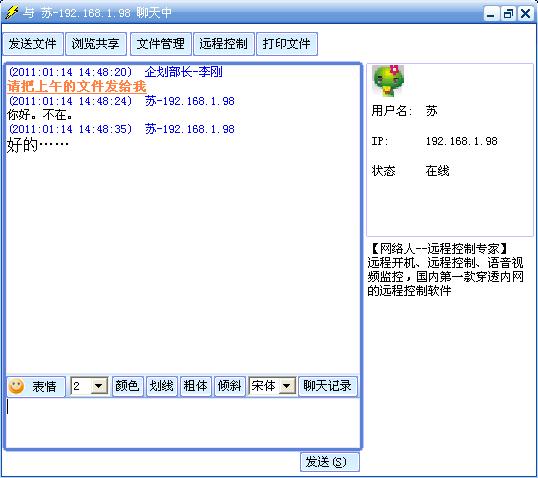Image resolution: width=538 pixels, height=478 pixels.
Task: Open 文件管理 file manager
Action: (x=161, y=44)
